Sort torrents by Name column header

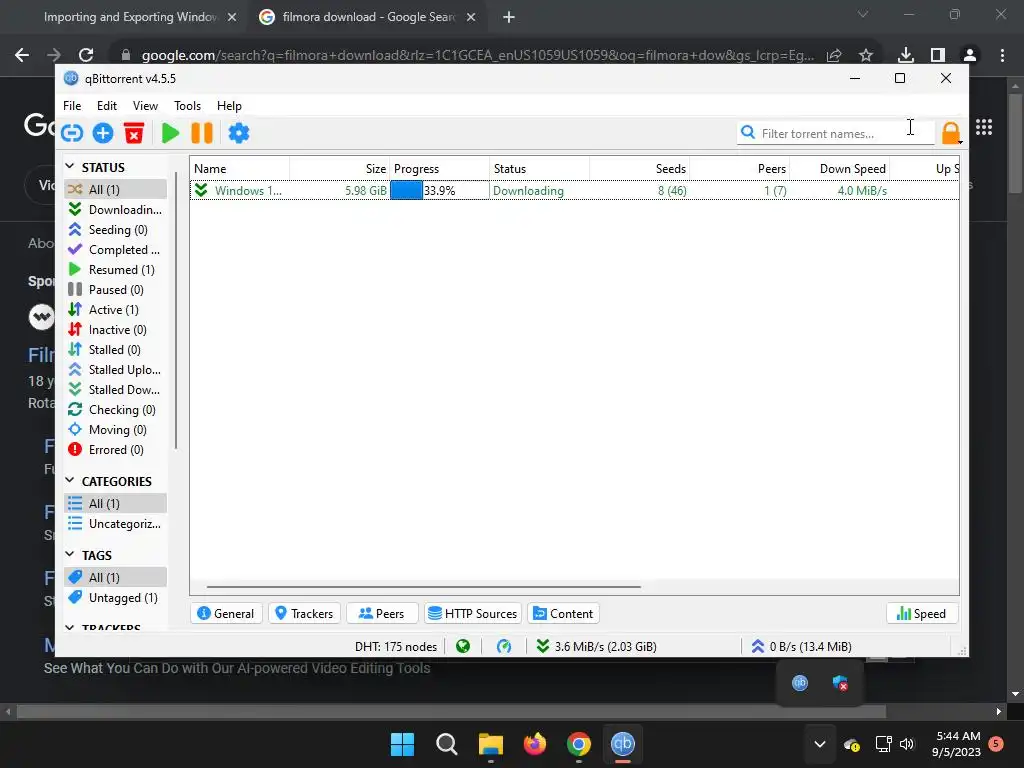[x=239, y=168]
